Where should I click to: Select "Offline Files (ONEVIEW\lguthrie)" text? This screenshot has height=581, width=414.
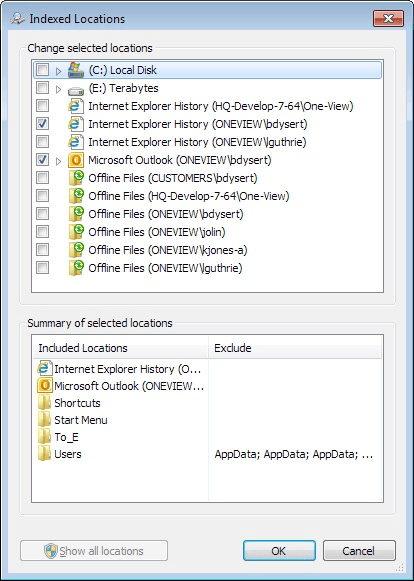pyautogui.click(x=165, y=268)
